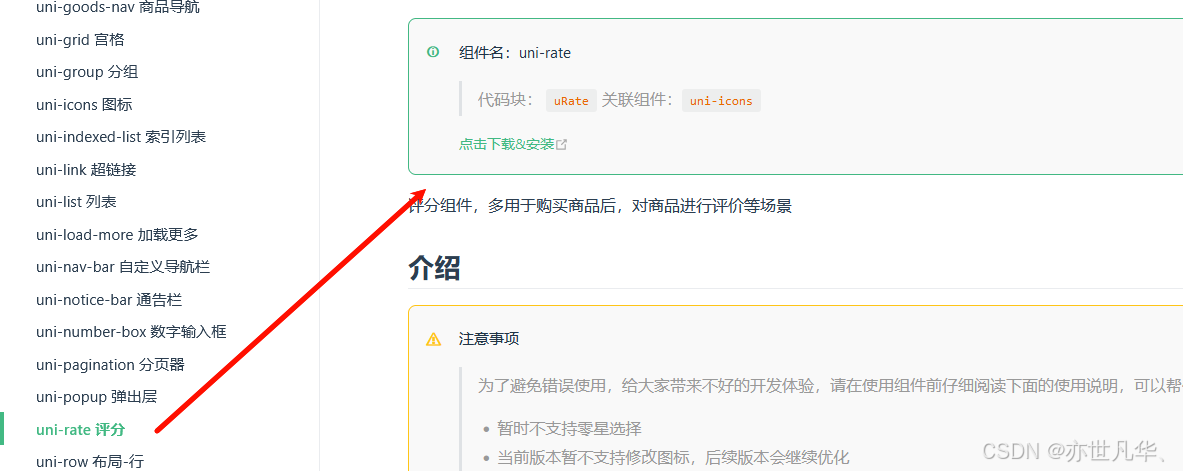The image size is (1183, 471).
Task: Go to uni-group 分组 page
Action: pyautogui.click(x=87, y=72)
